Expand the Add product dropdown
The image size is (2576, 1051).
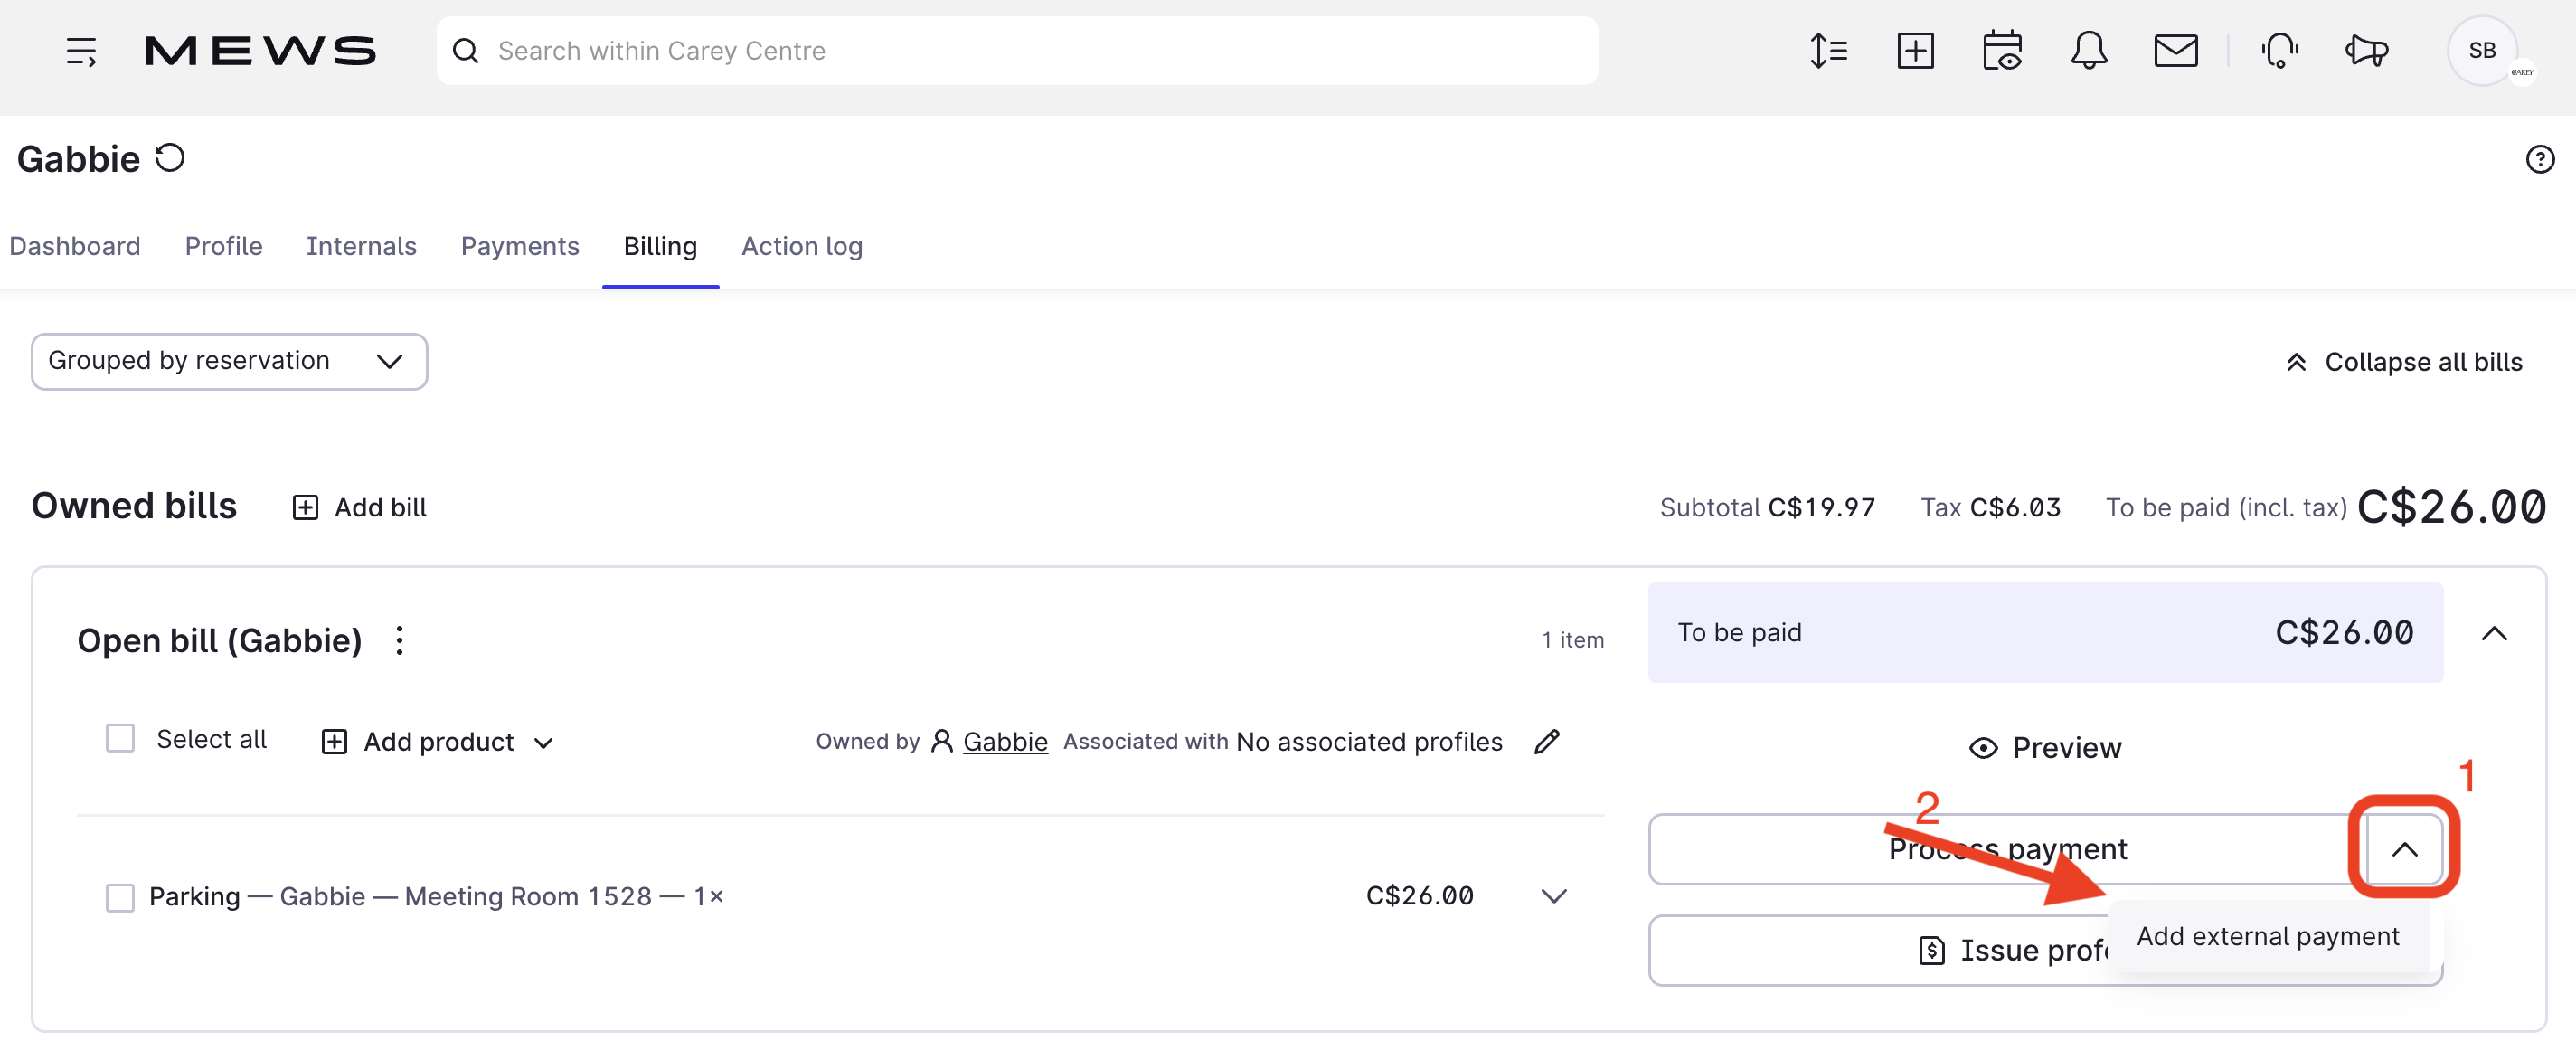pos(543,743)
